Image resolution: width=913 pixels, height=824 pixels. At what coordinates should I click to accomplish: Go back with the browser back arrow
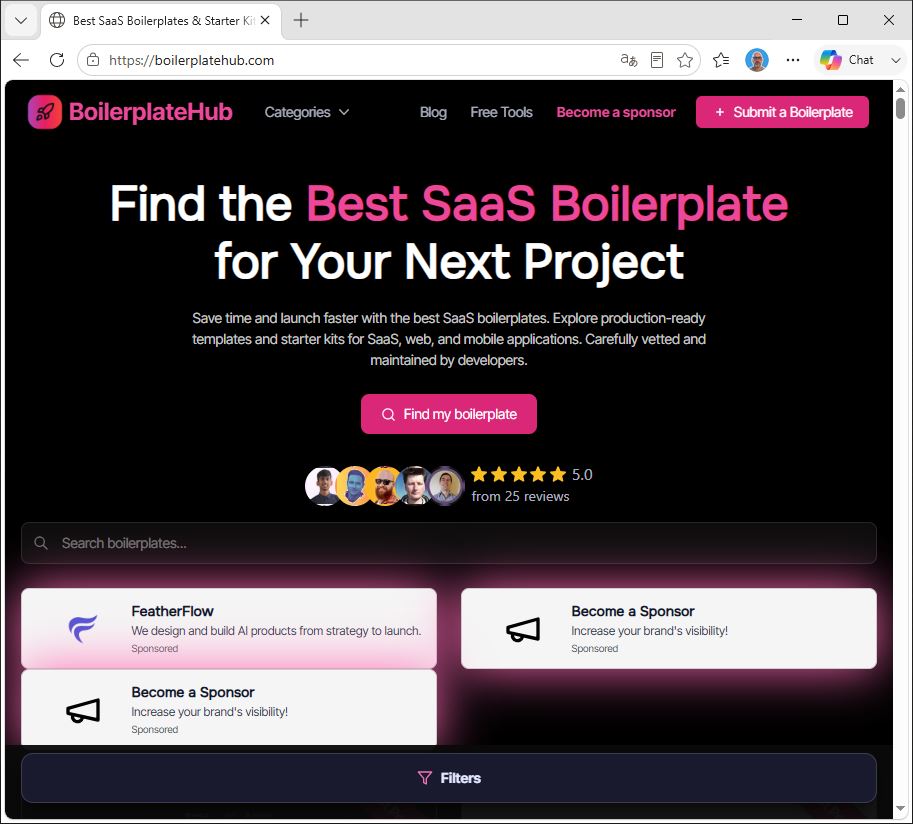[x=21, y=60]
